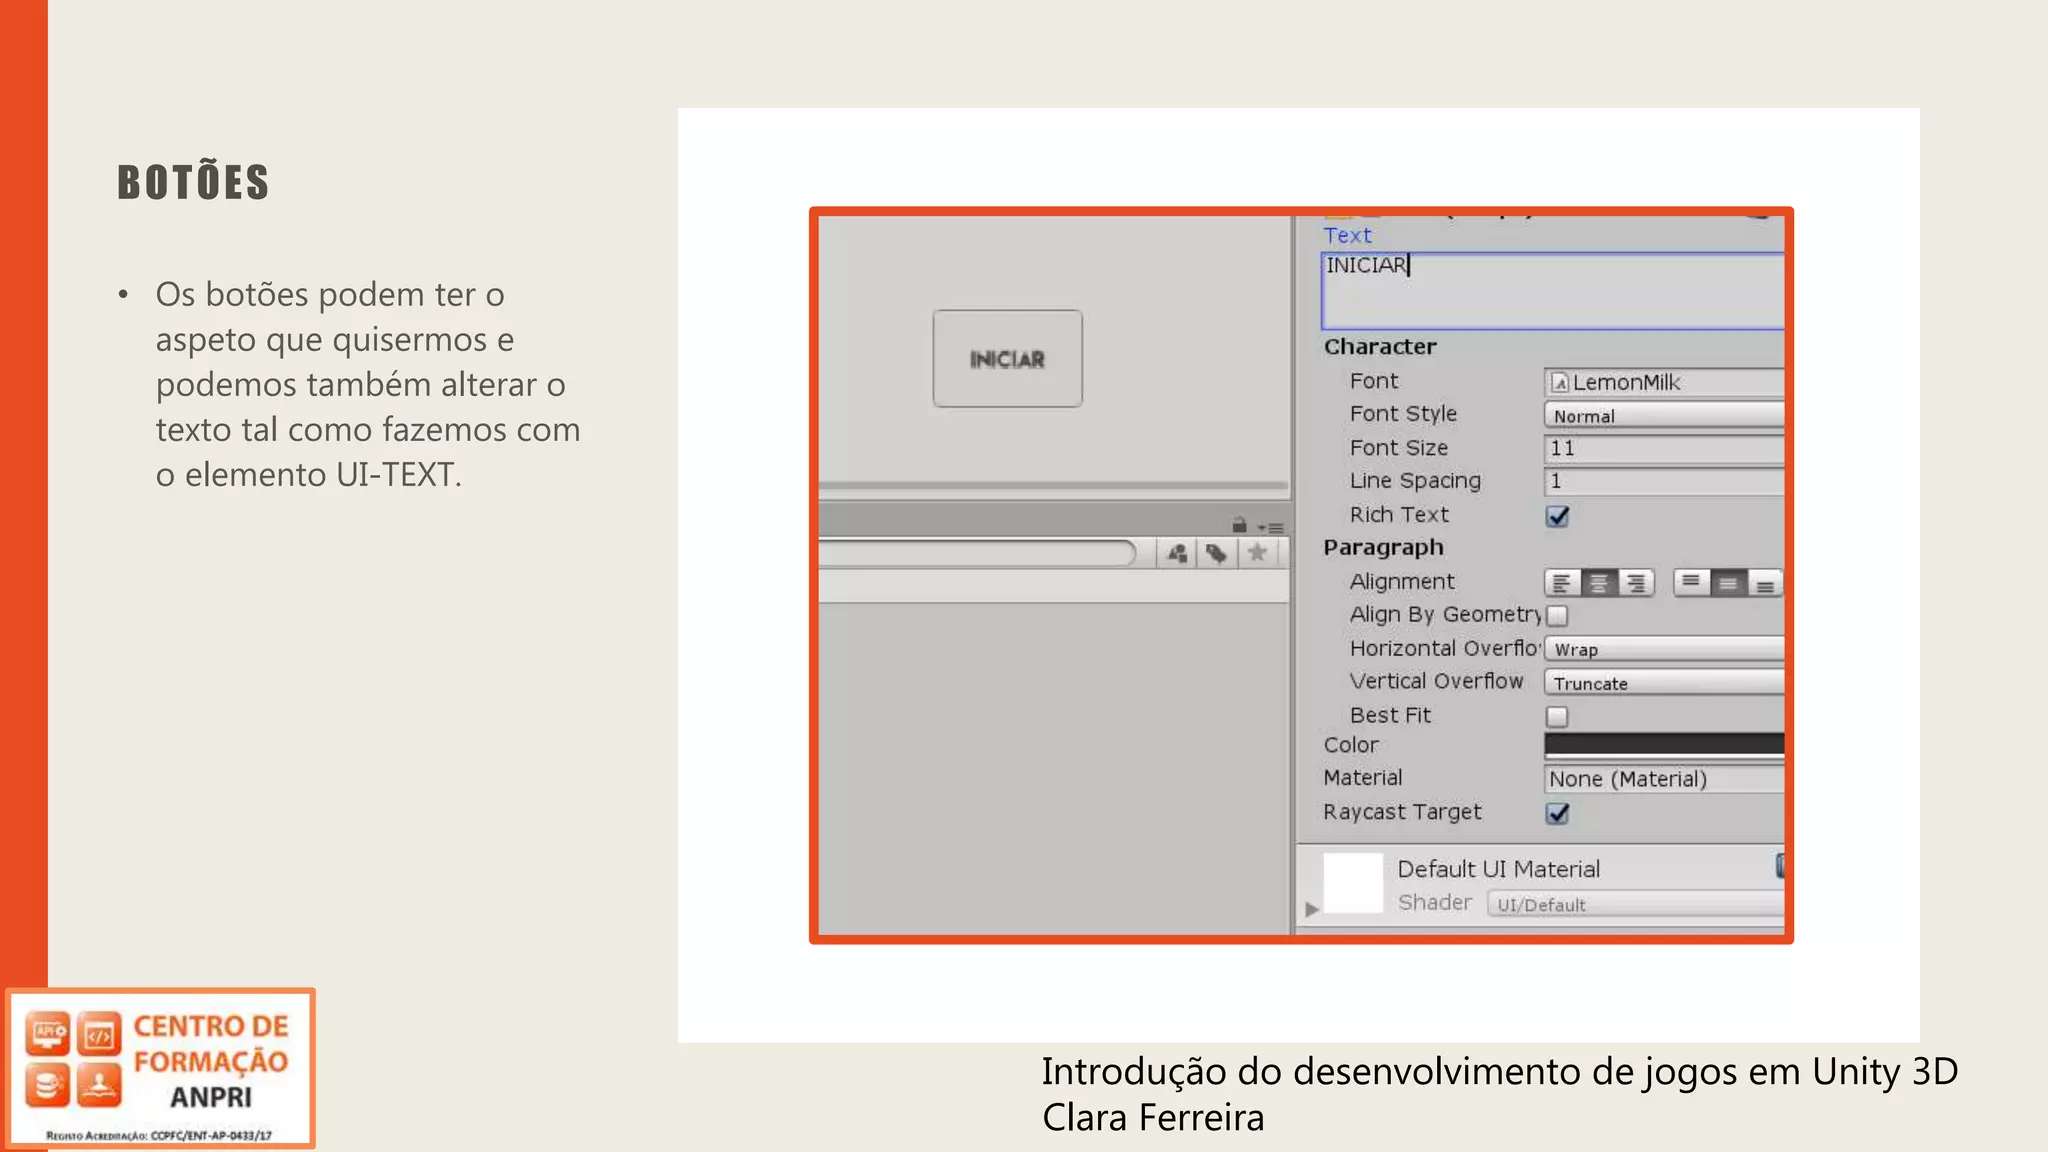Align text left in Alignment row

click(x=1562, y=583)
